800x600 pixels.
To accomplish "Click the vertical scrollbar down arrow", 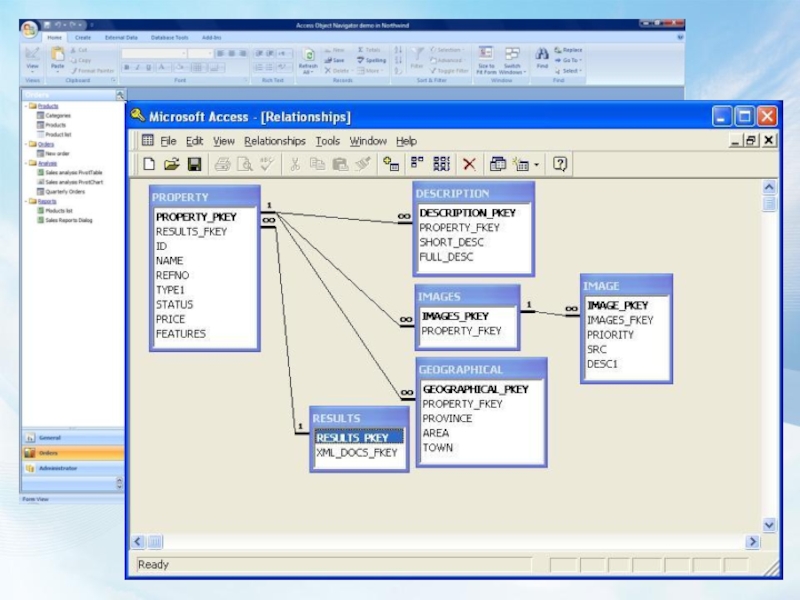I will tap(768, 524).
